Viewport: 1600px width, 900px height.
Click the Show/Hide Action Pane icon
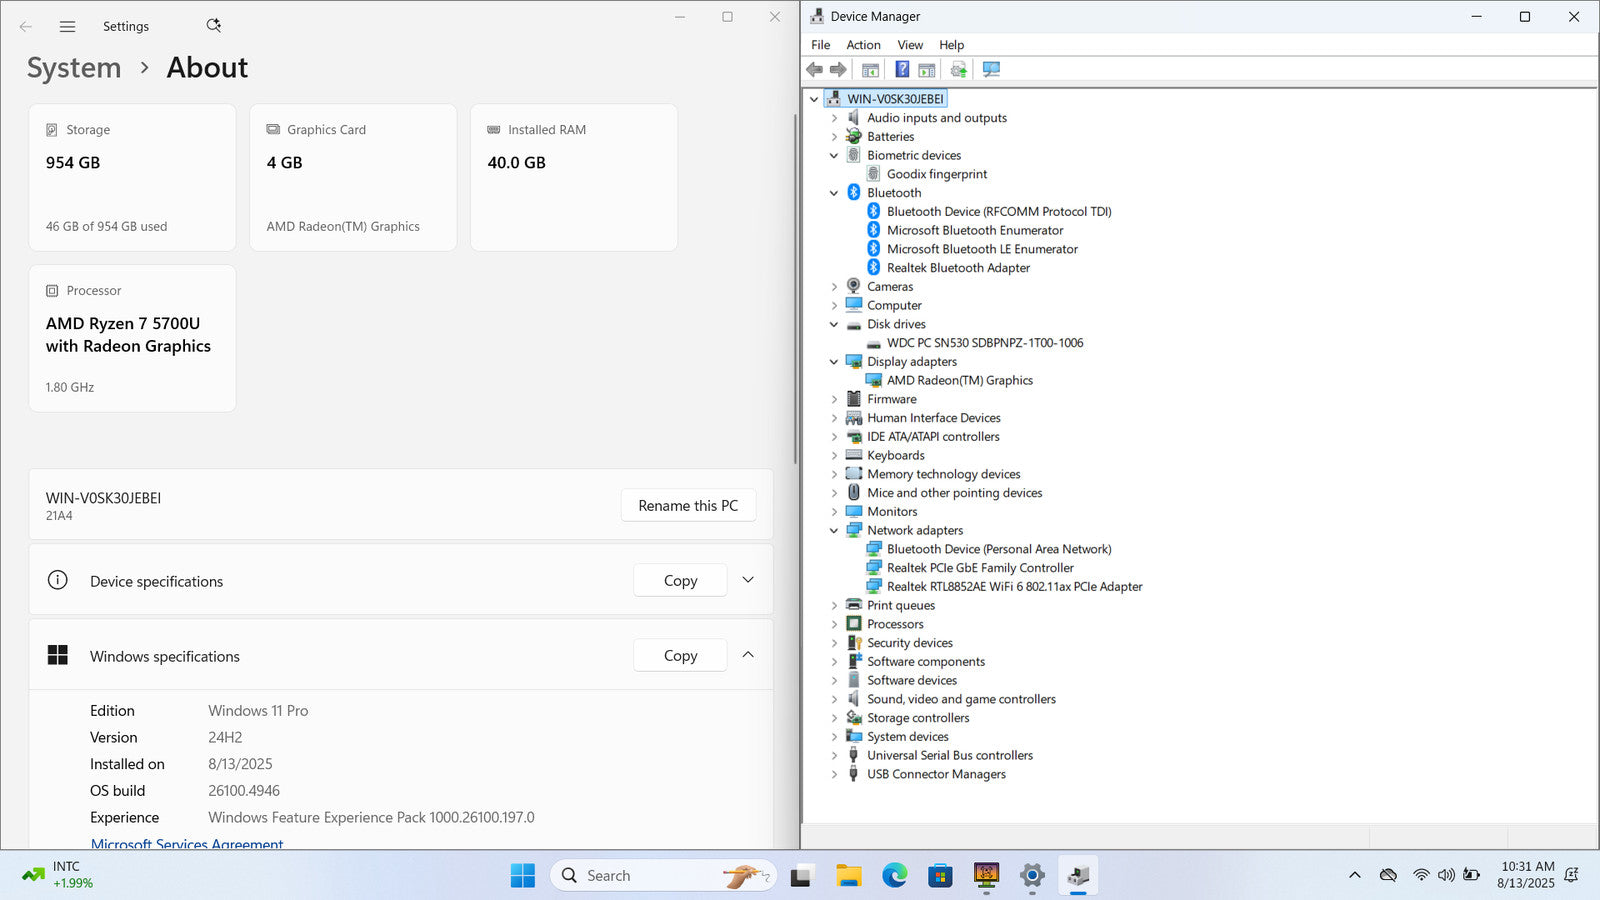pos(927,69)
